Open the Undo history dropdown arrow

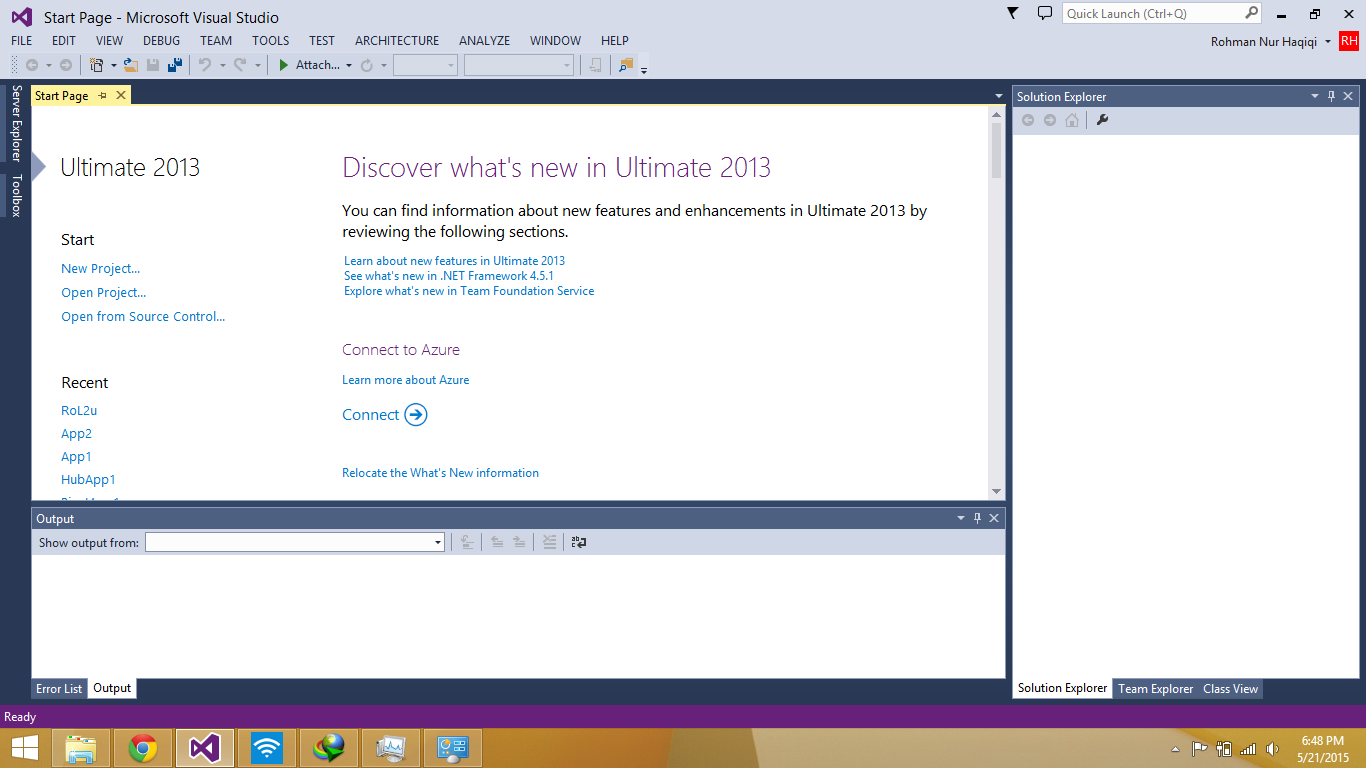coord(222,66)
